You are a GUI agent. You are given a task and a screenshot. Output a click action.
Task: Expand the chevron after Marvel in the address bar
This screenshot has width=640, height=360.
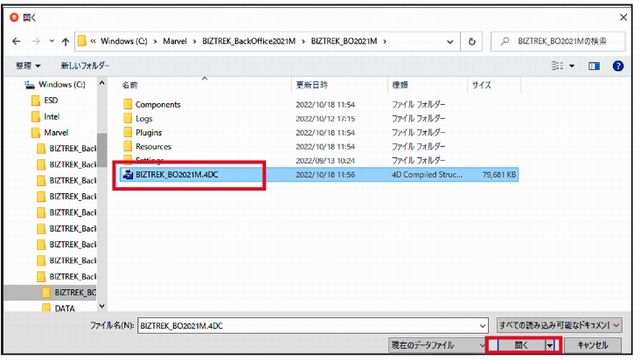click(x=194, y=41)
